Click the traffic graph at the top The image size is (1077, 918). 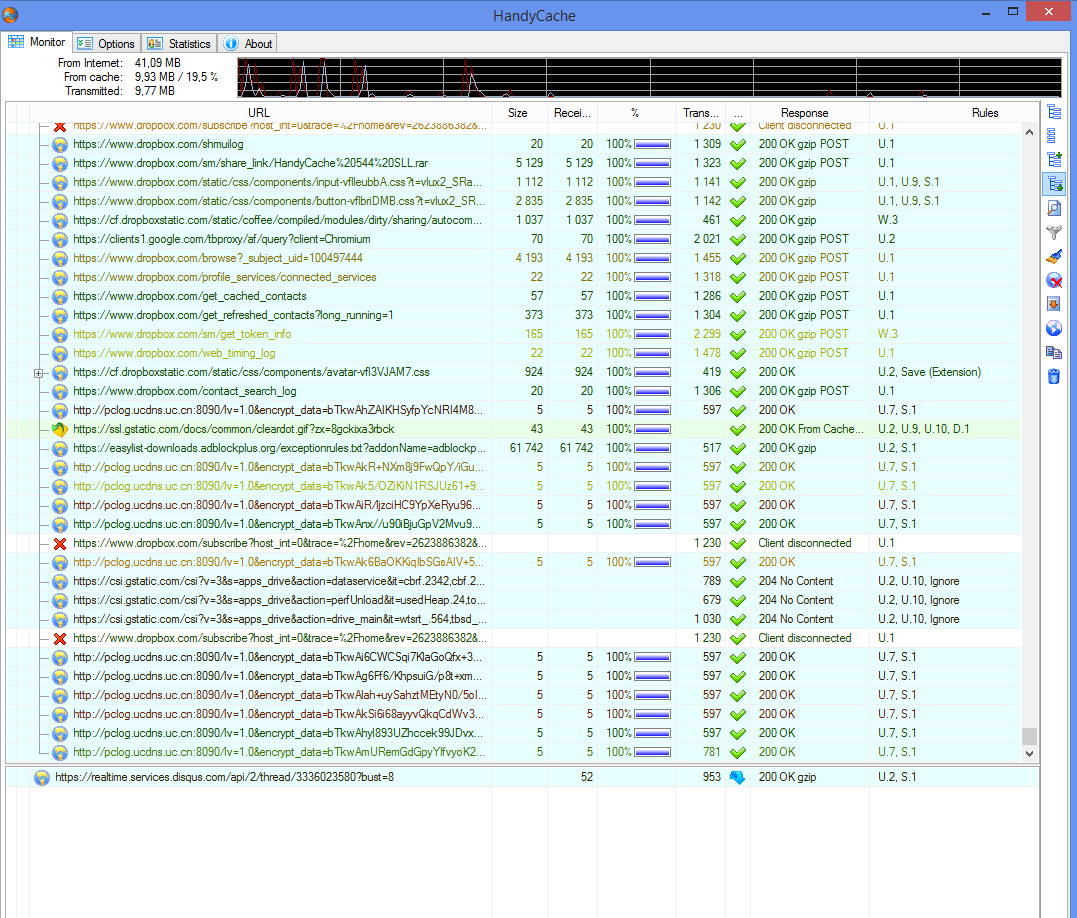649,77
